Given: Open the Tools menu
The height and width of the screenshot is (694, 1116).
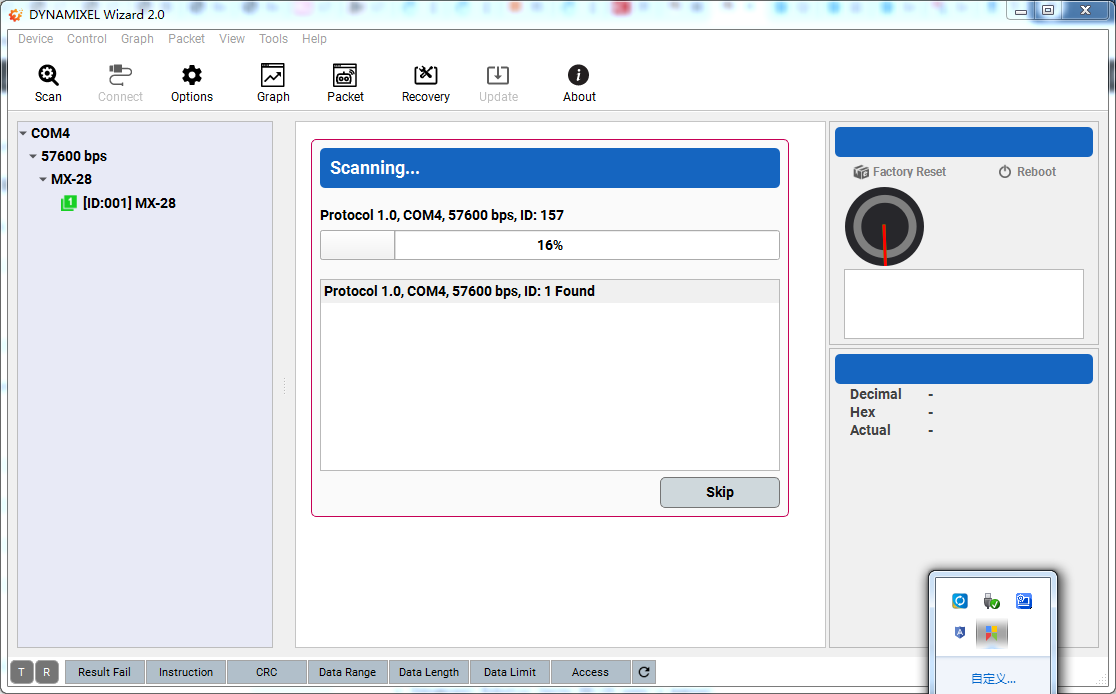Looking at the screenshot, I should pyautogui.click(x=273, y=39).
